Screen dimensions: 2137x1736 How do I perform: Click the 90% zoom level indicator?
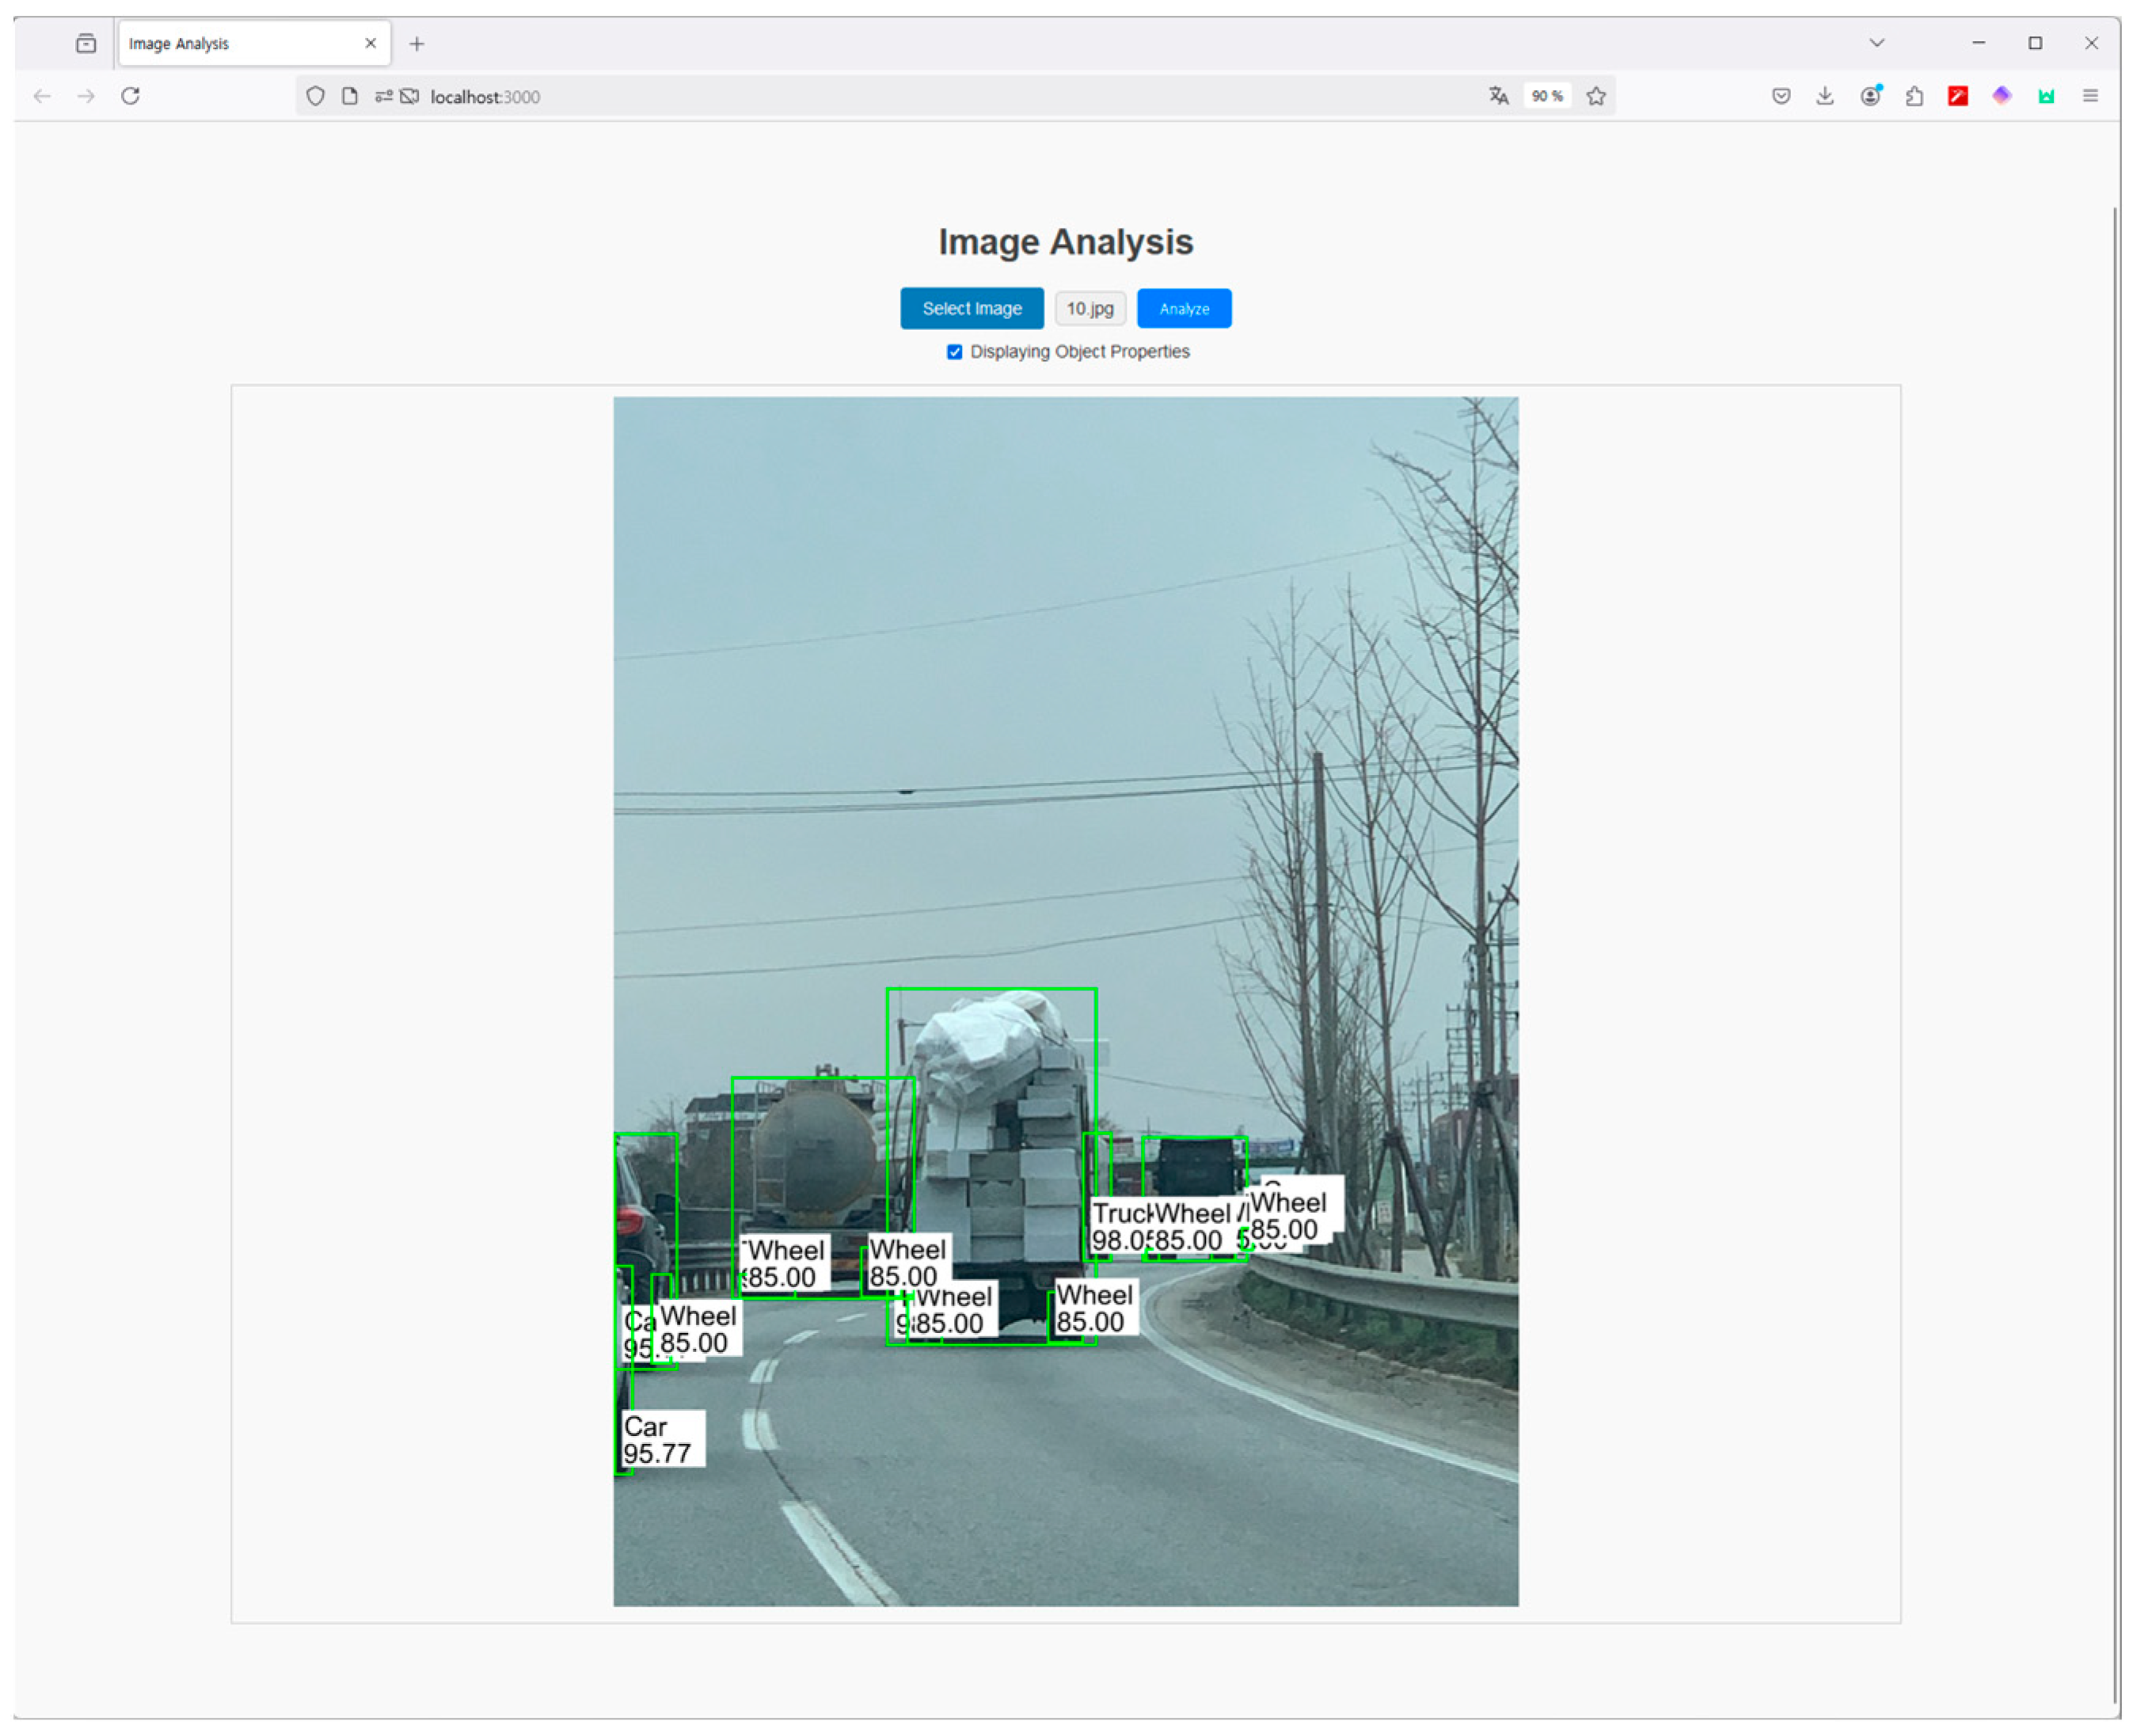pyautogui.click(x=1547, y=96)
